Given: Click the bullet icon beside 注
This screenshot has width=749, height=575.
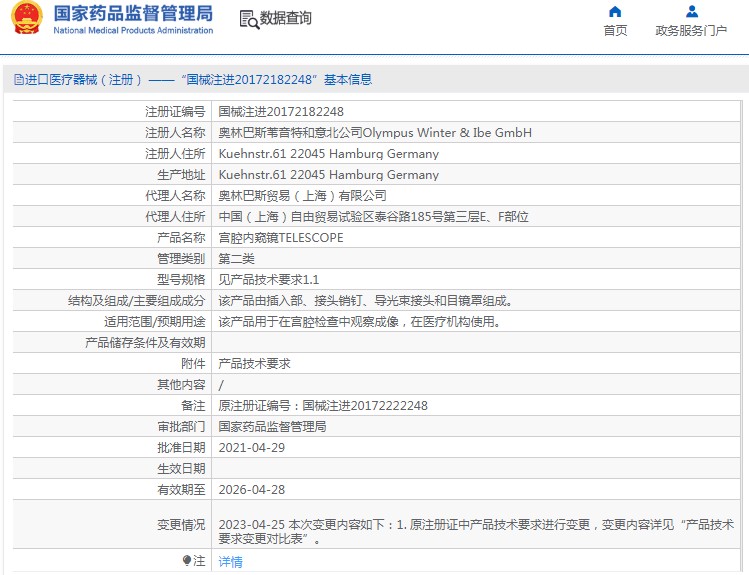Looking at the screenshot, I should [186, 561].
